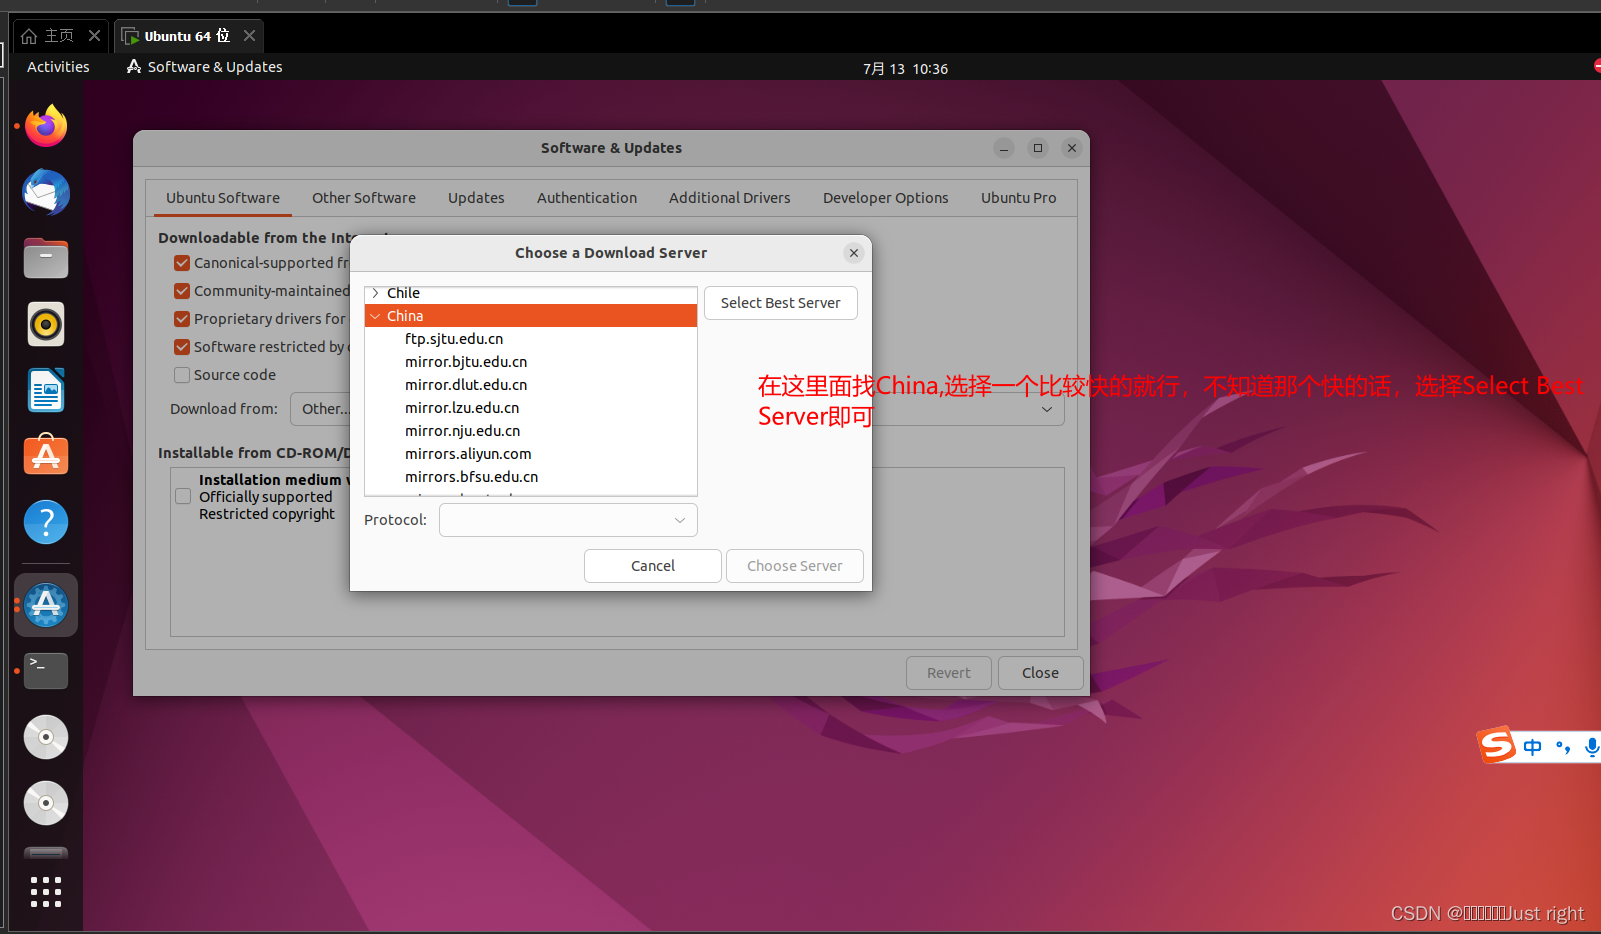Launch the Terminal from the dock

(x=45, y=670)
